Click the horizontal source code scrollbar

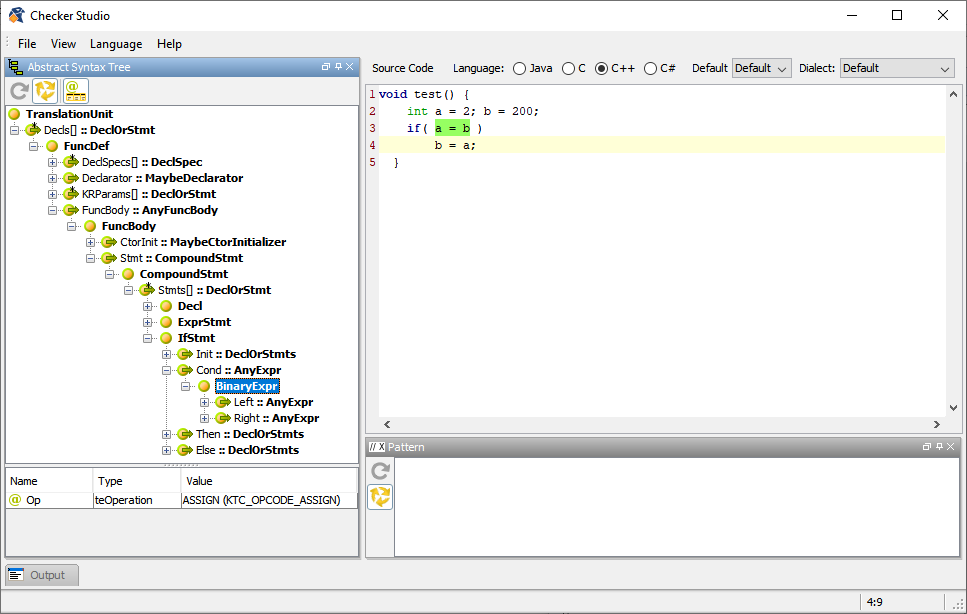[x=660, y=424]
